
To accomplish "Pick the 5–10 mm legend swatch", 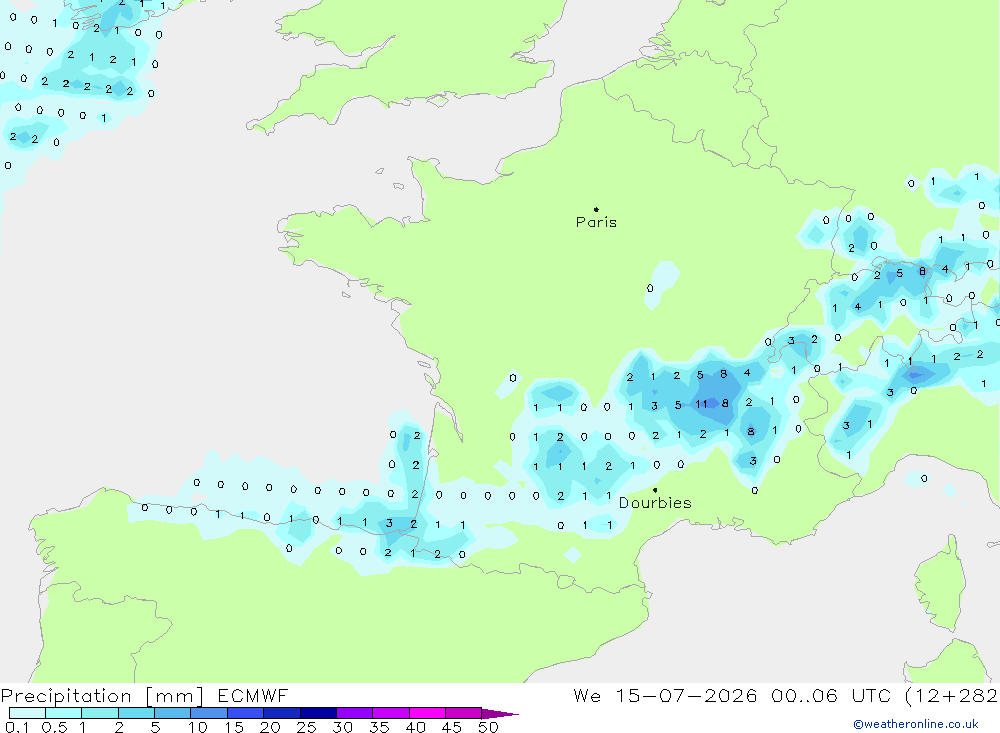I will pos(172,713).
